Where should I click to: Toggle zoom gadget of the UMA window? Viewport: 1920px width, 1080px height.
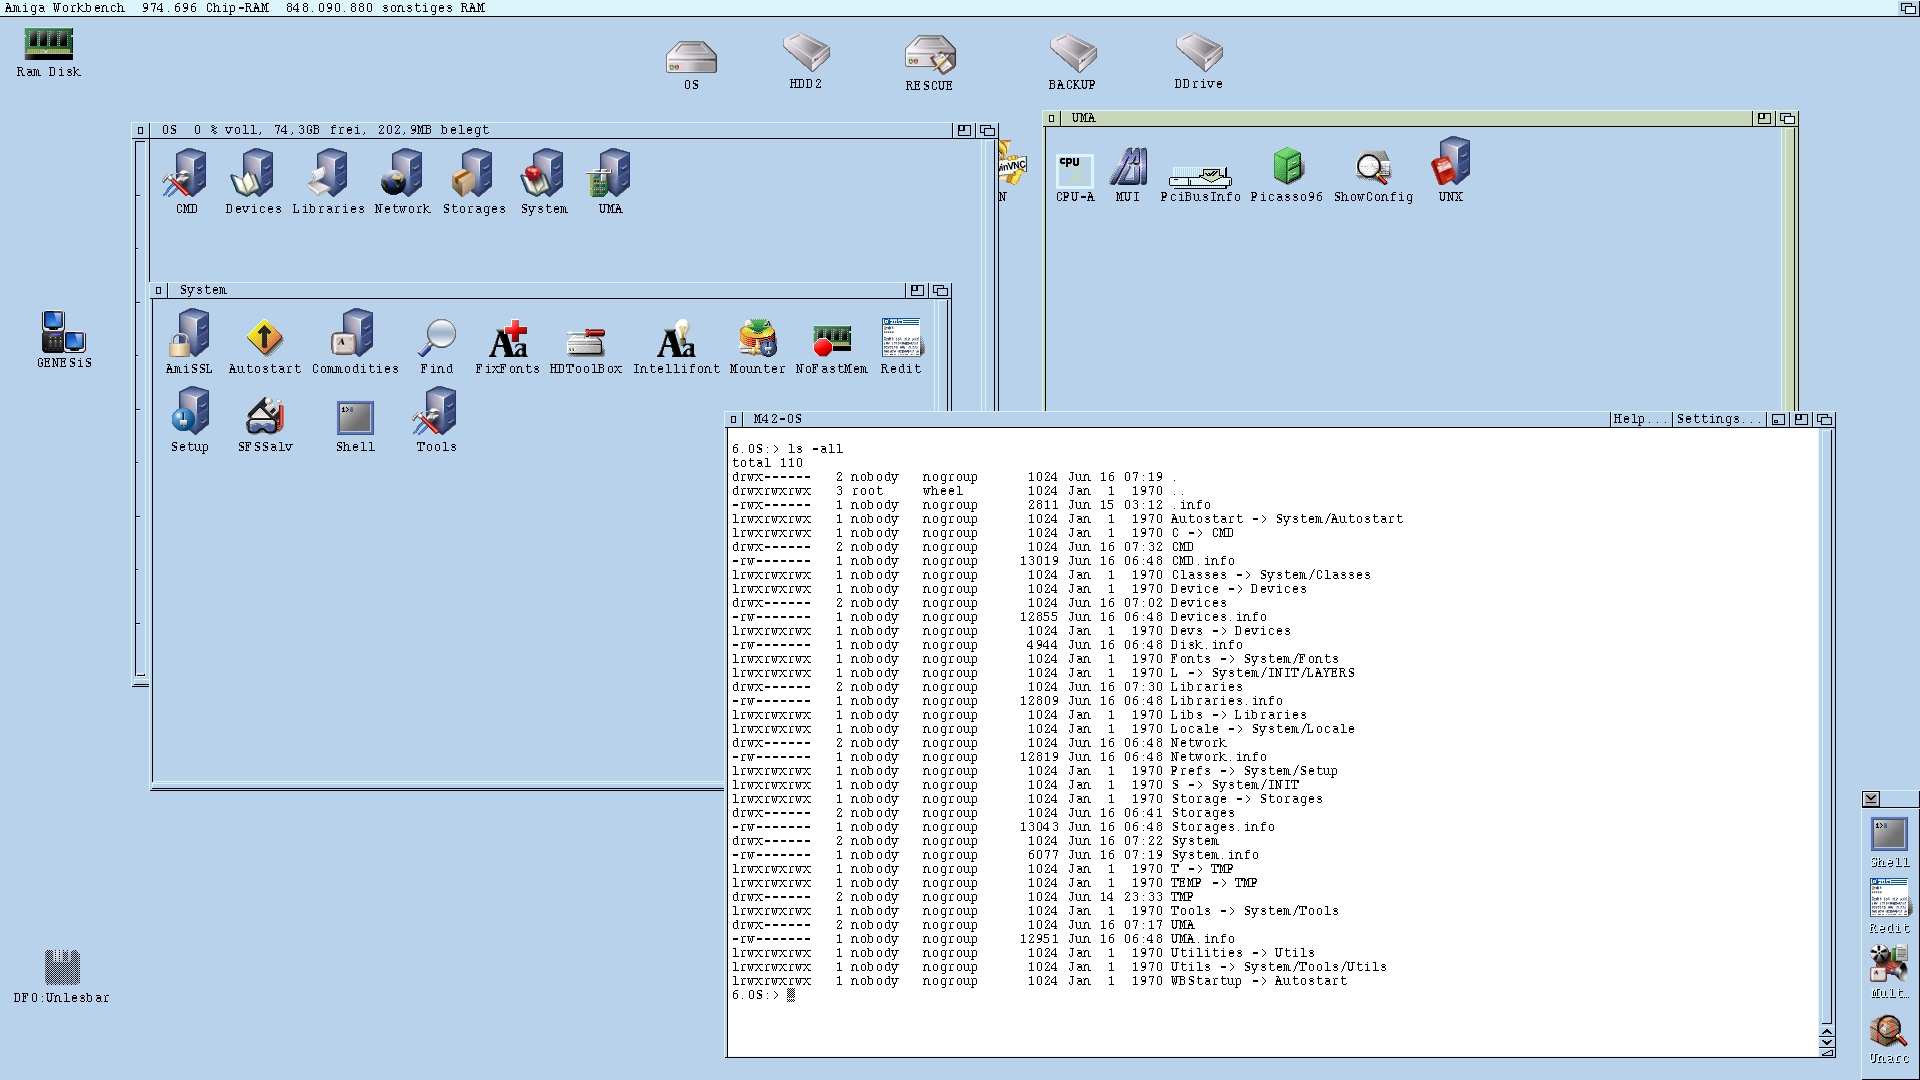point(1764,118)
